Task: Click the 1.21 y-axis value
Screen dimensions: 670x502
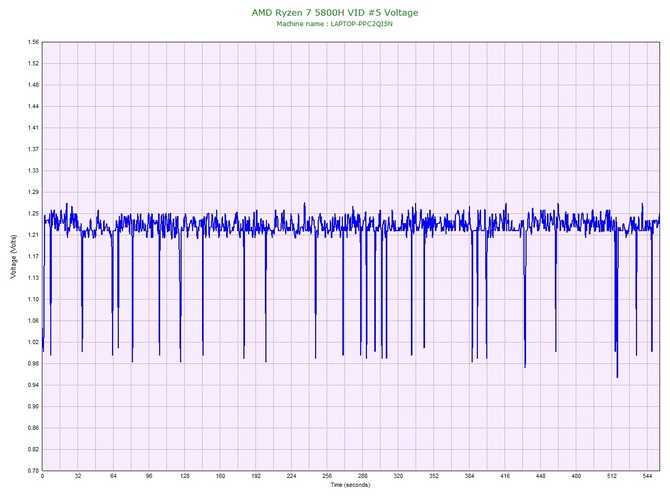Action: [x=33, y=235]
